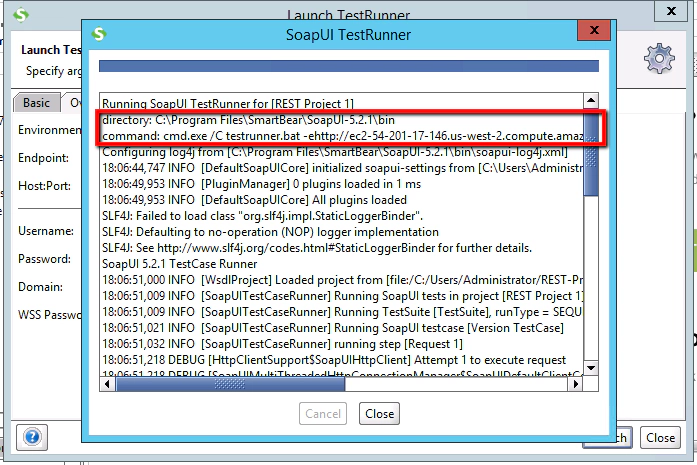The image size is (697, 465).
Task: Select the 'initialized soapui-settings' log line
Action: tap(342, 168)
